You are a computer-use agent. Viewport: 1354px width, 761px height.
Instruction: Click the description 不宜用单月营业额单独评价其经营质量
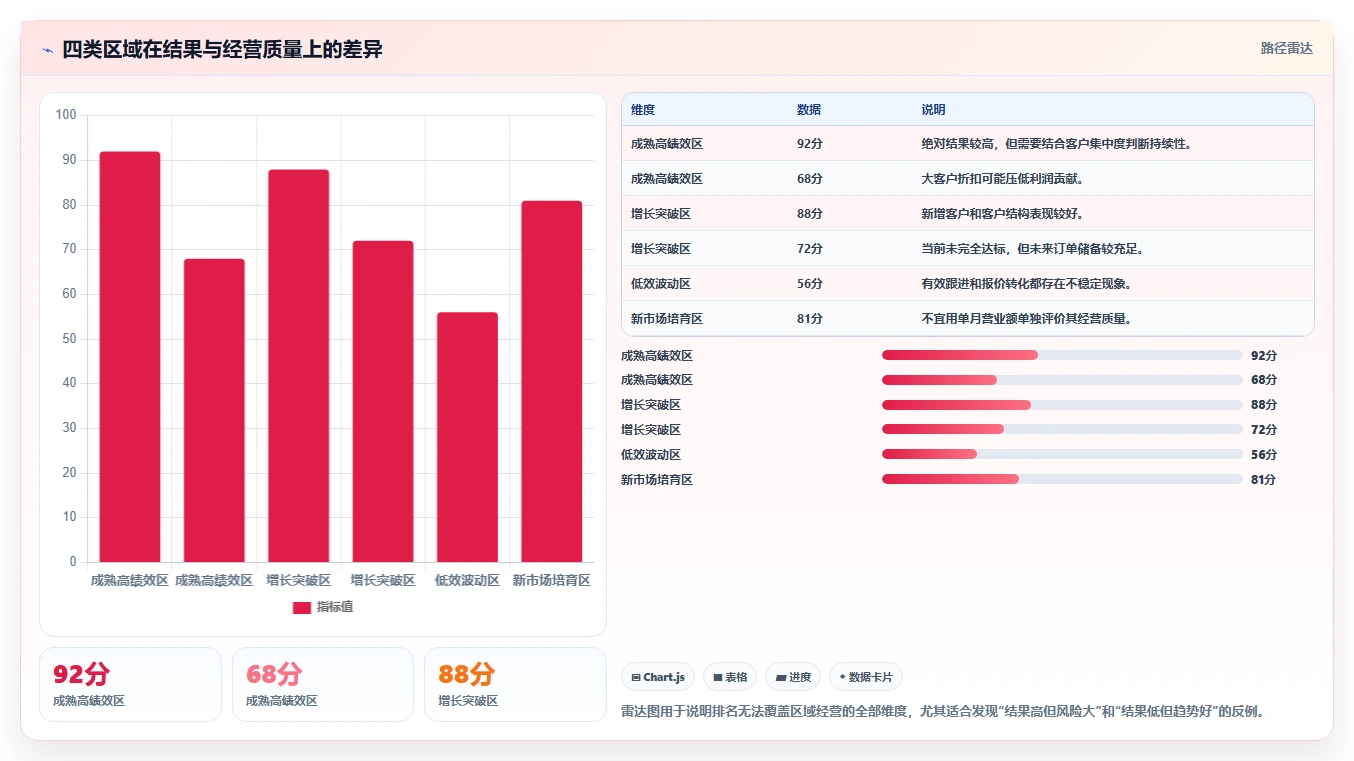click(1027, 319)
